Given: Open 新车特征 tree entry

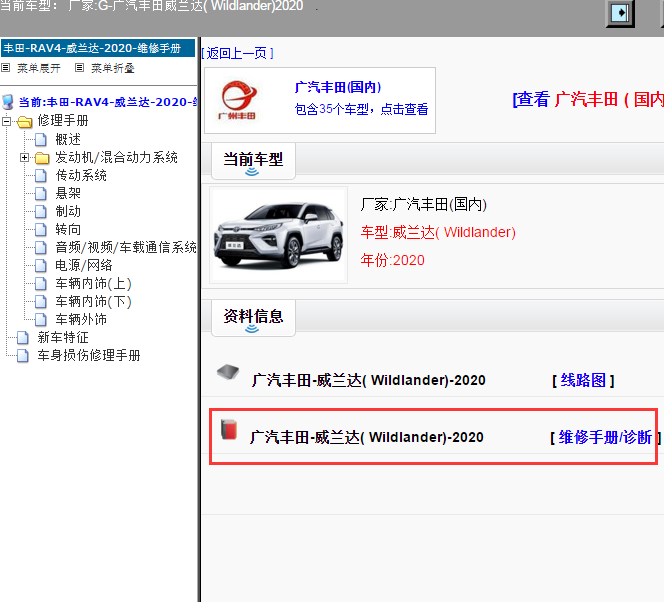Looking at the screenshot, I should click(63, 338).
